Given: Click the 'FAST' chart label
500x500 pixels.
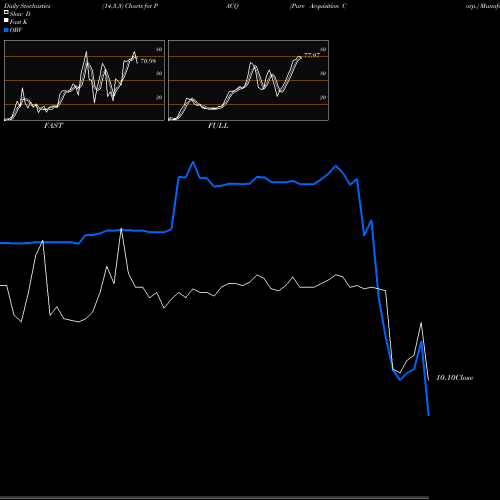Looking at the screenshot, I should coord(54,126).
